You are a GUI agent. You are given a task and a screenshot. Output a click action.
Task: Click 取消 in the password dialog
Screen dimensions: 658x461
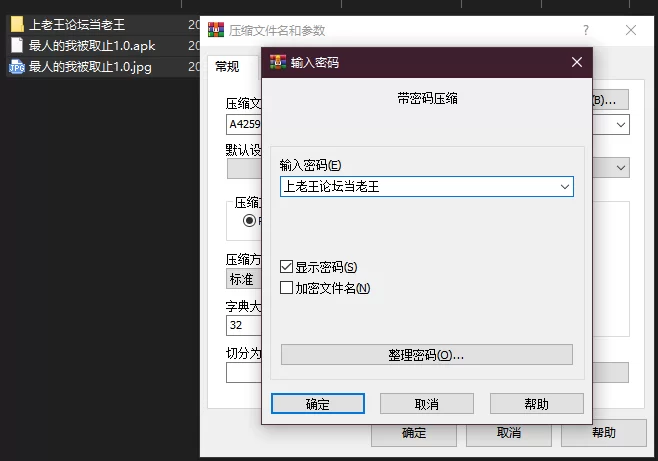(427, 404)
